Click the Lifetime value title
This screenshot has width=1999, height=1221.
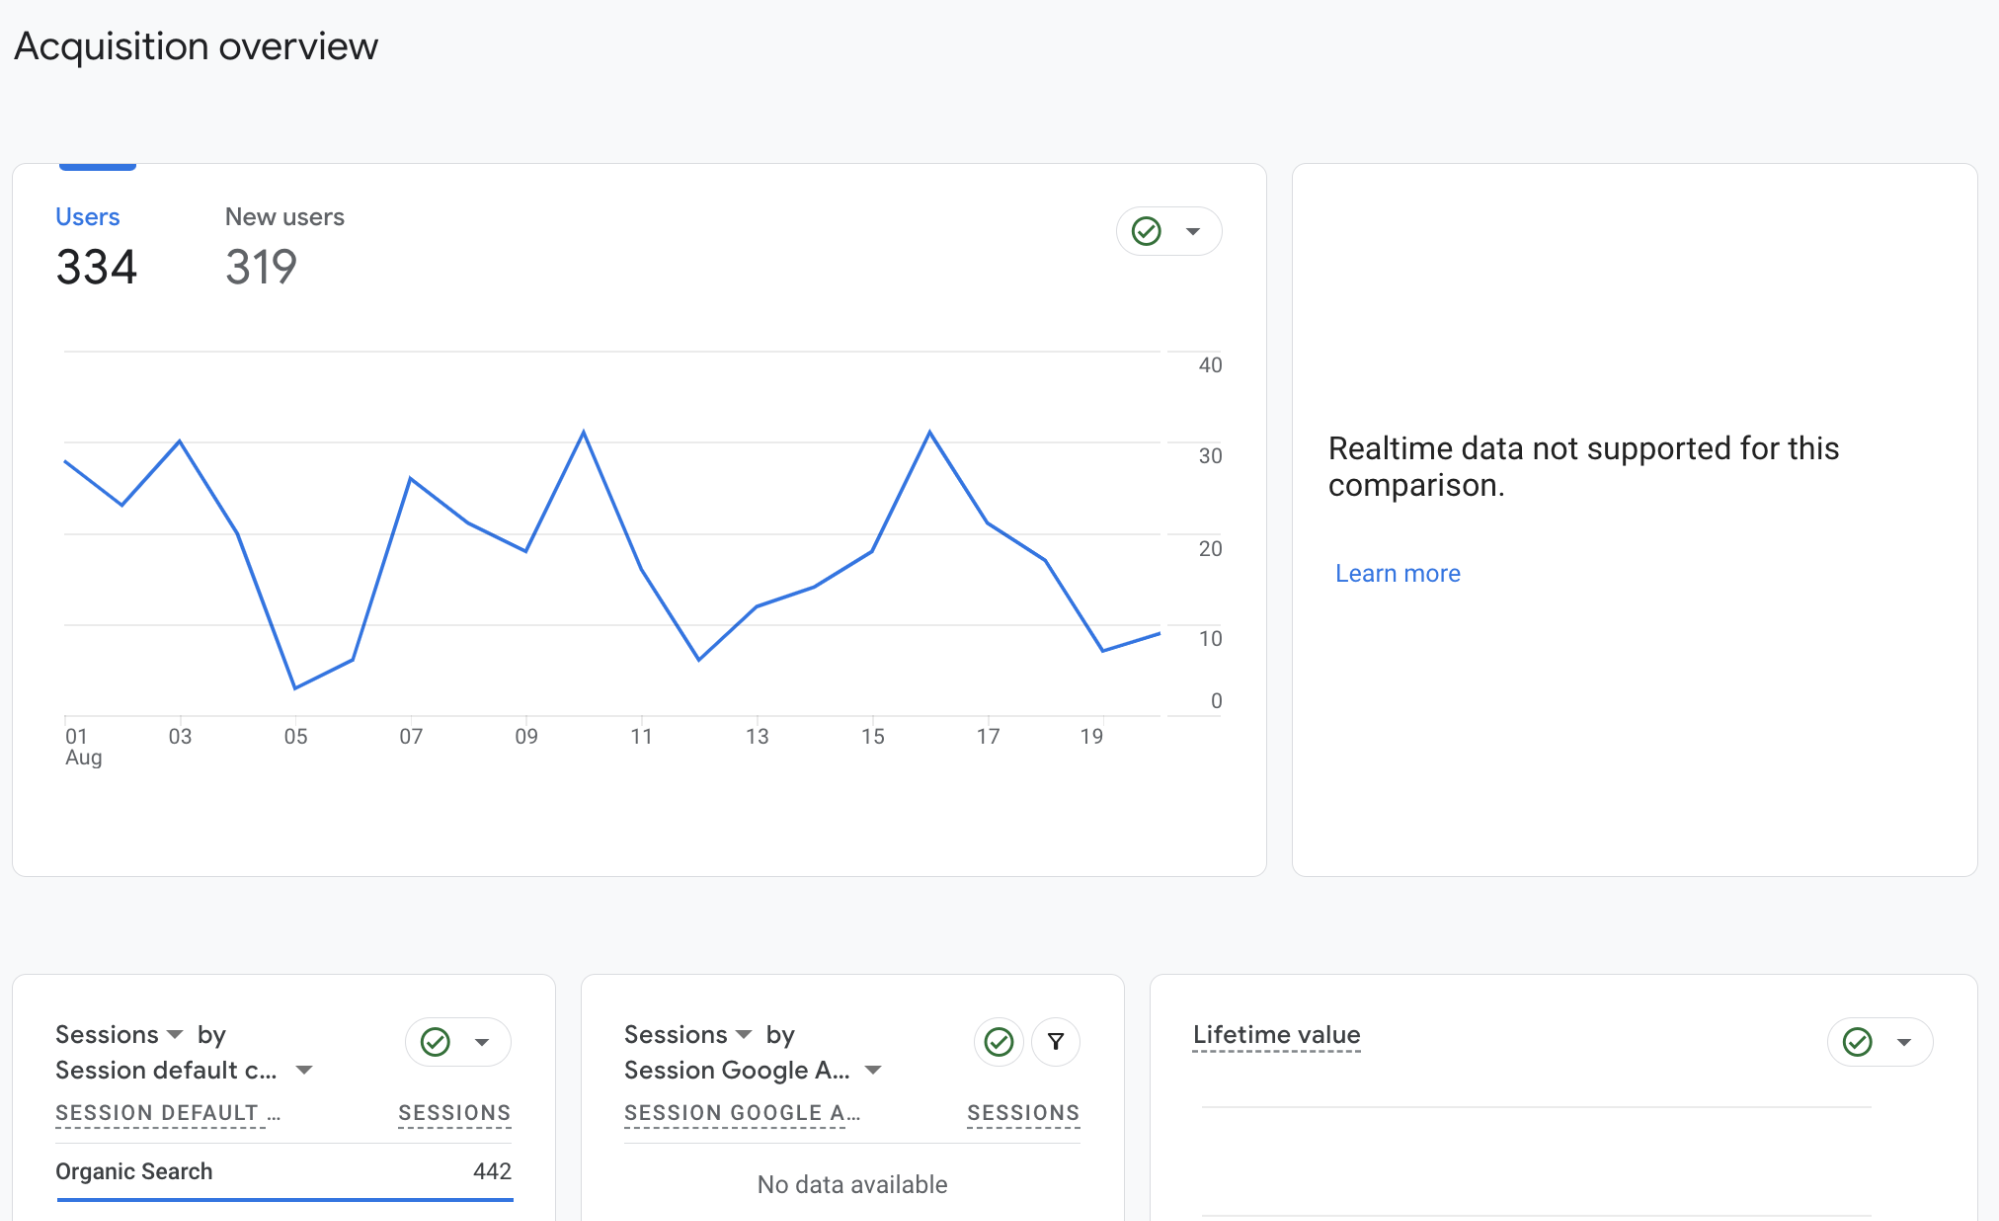coord(1276,1035)
